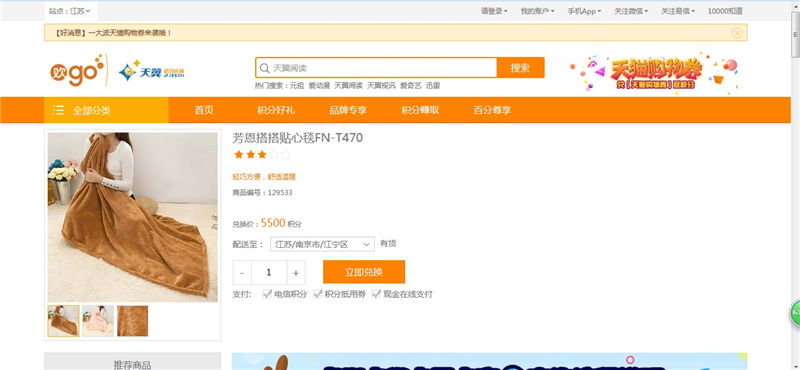This screenshot has height=370, width=800.
Task: Open the 全部分类 category menu
Action: tap(106, 110)
